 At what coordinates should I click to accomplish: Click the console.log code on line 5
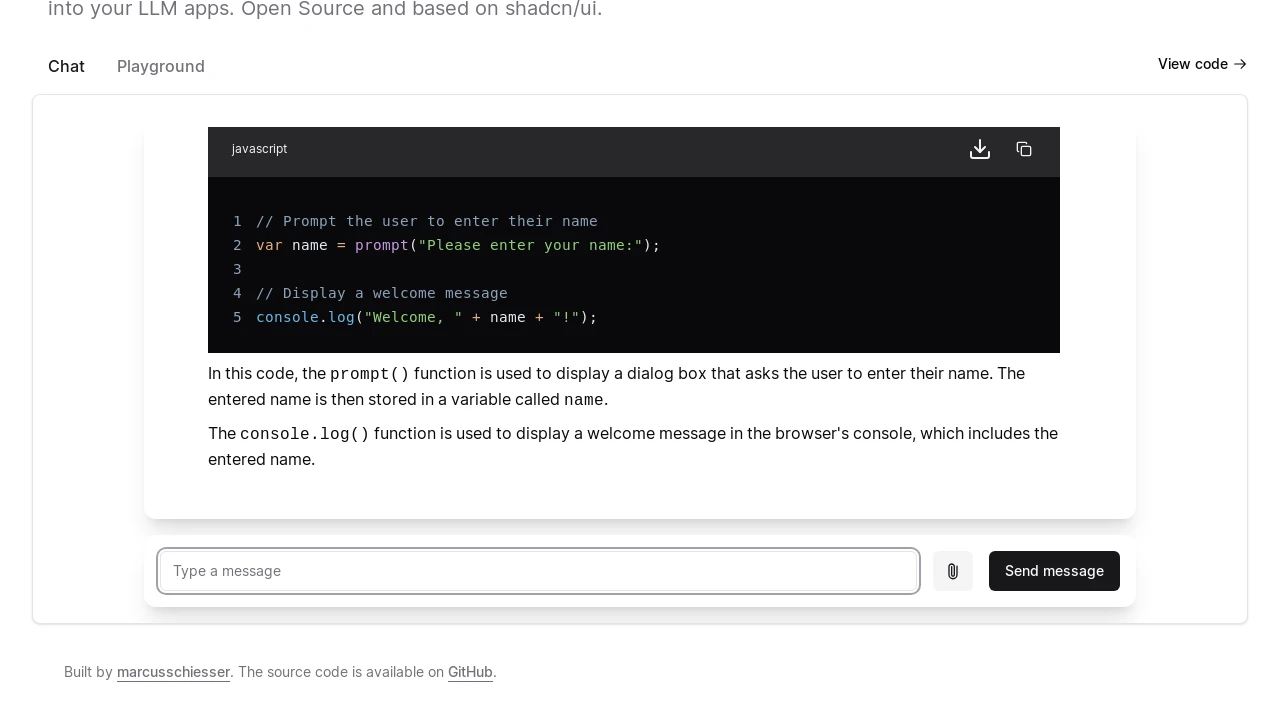(426, 317)
